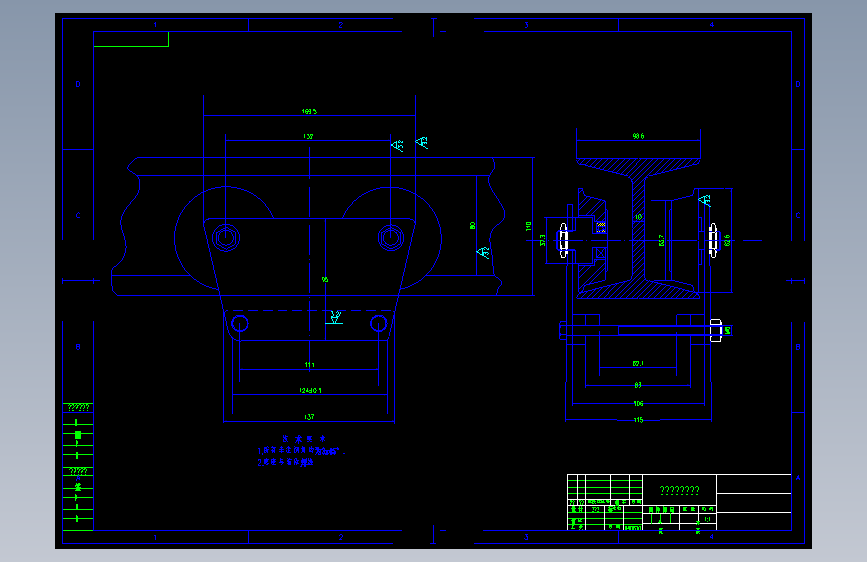Click zone letter B on left border
867x562 pixels.
(x=78, y=347)
